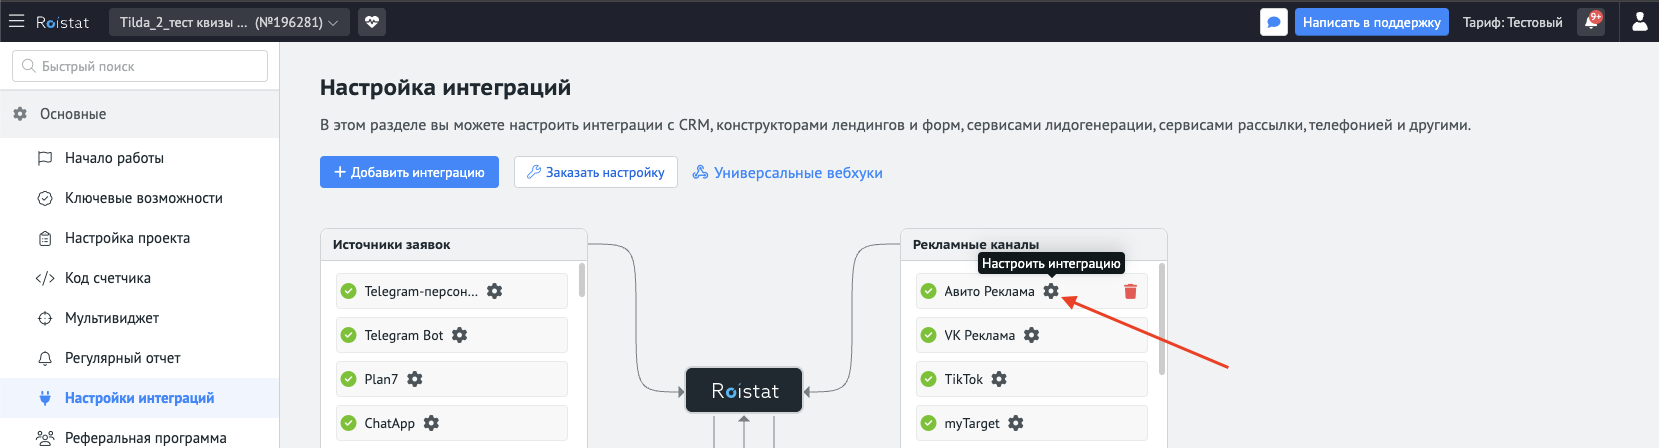Screen dimensions: 1659x448
Task: Click the Авито Реклама integration name
Action: click(990, 291)
